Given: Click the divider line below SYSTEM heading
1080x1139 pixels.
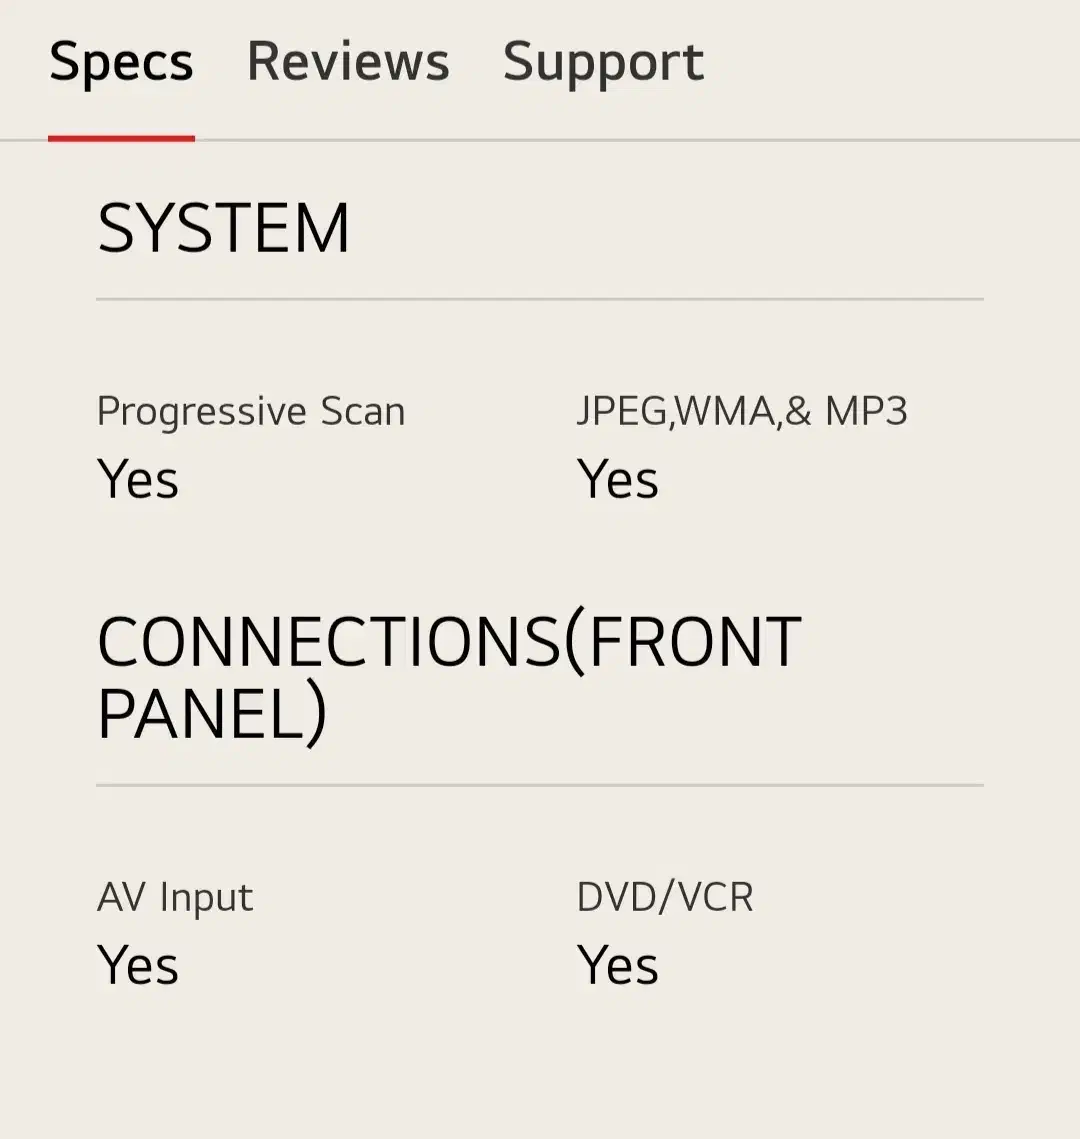Looking at the screenshot, I should pos(540,298).
